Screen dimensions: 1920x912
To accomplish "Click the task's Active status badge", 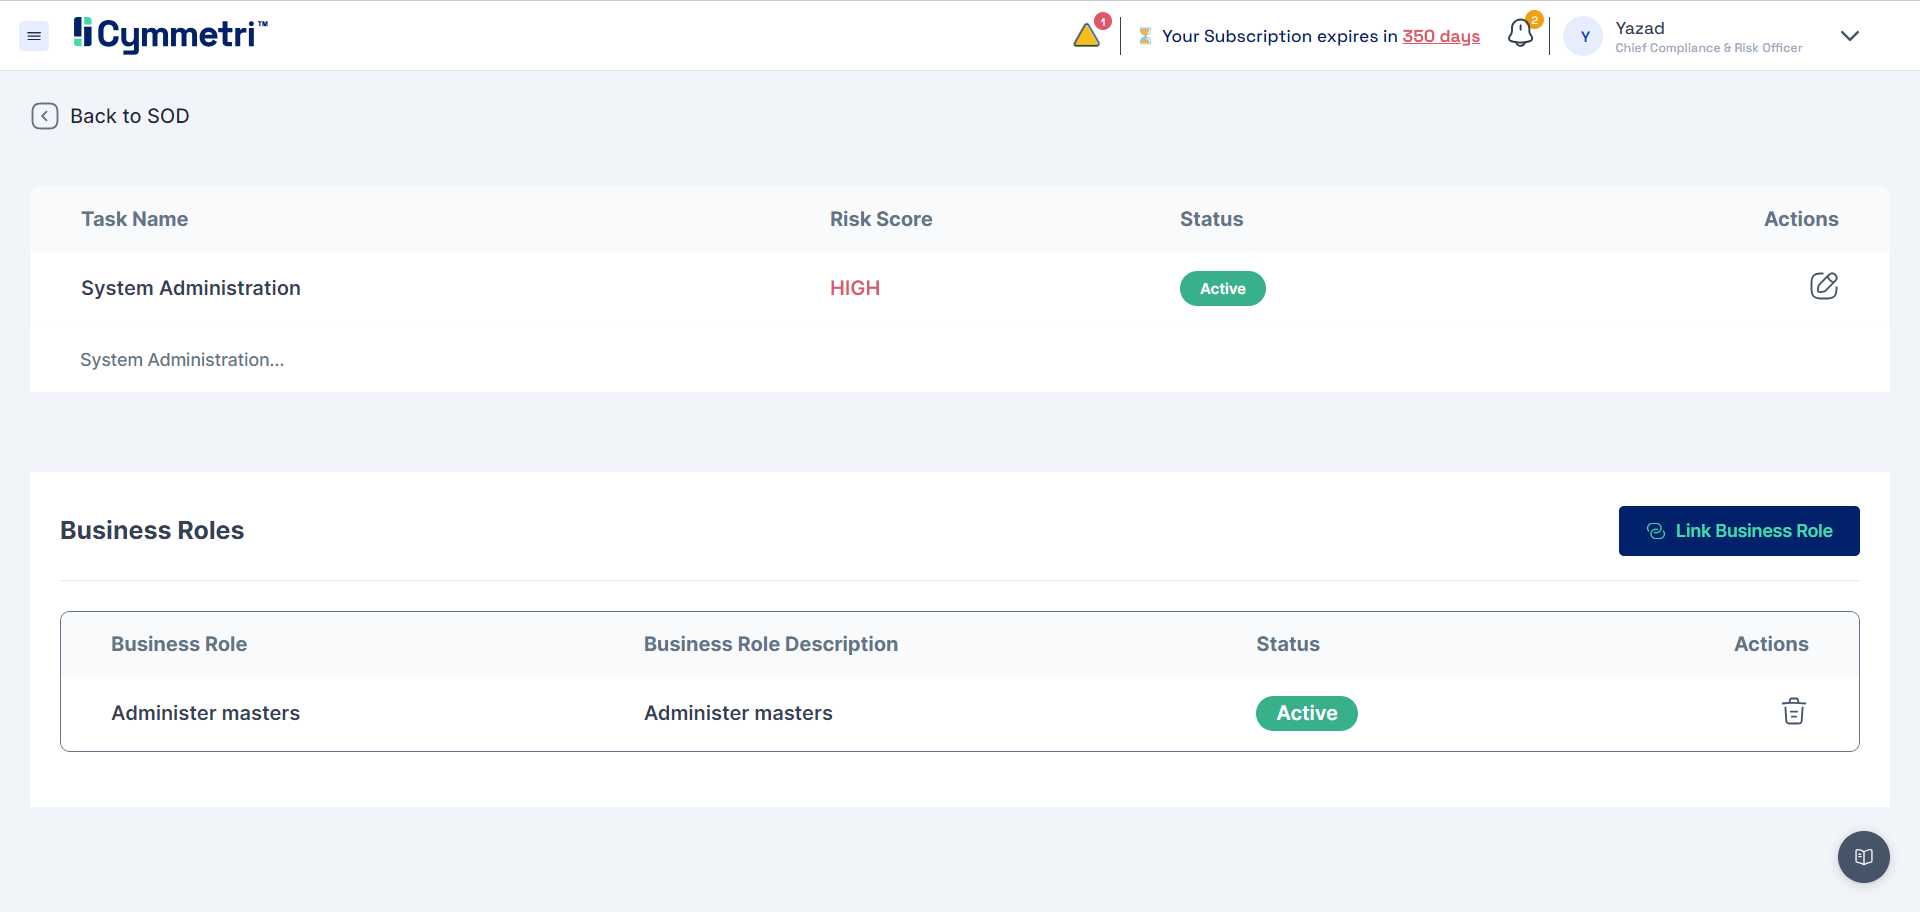I will coord(1222,289).
